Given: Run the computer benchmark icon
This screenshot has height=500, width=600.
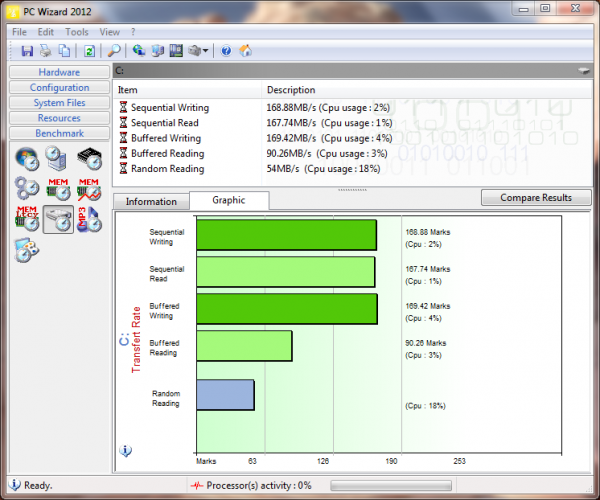Looking at the screenshot, I should click(x=57, y=158).
